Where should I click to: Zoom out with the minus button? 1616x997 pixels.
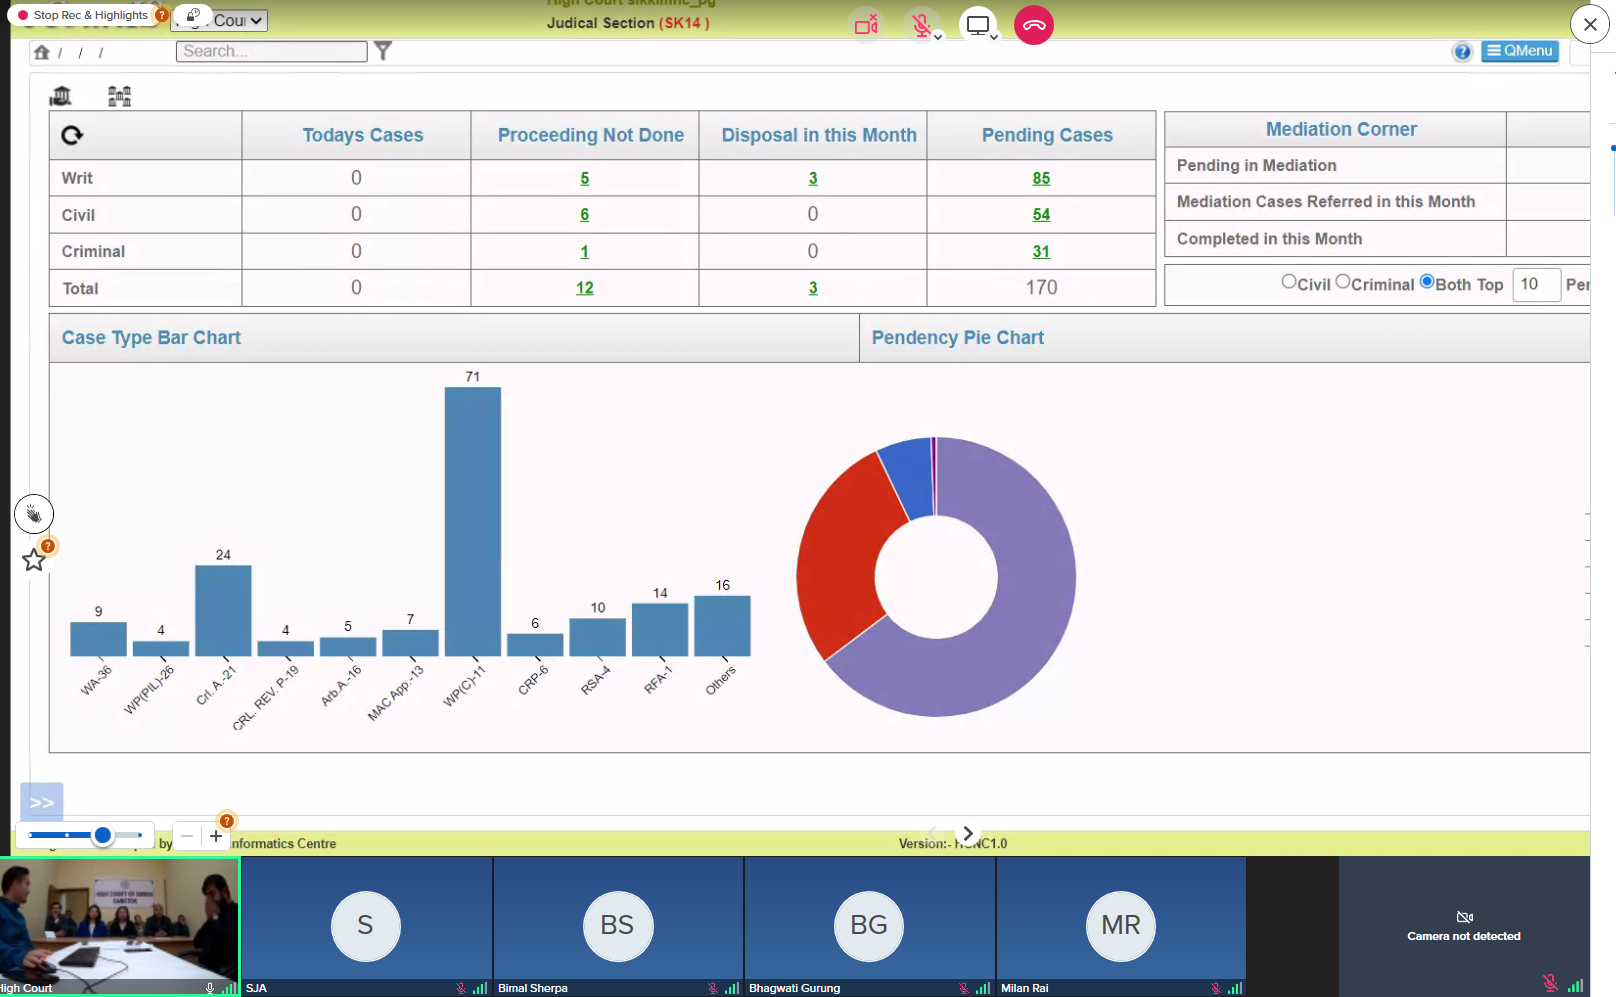point(187,836)
